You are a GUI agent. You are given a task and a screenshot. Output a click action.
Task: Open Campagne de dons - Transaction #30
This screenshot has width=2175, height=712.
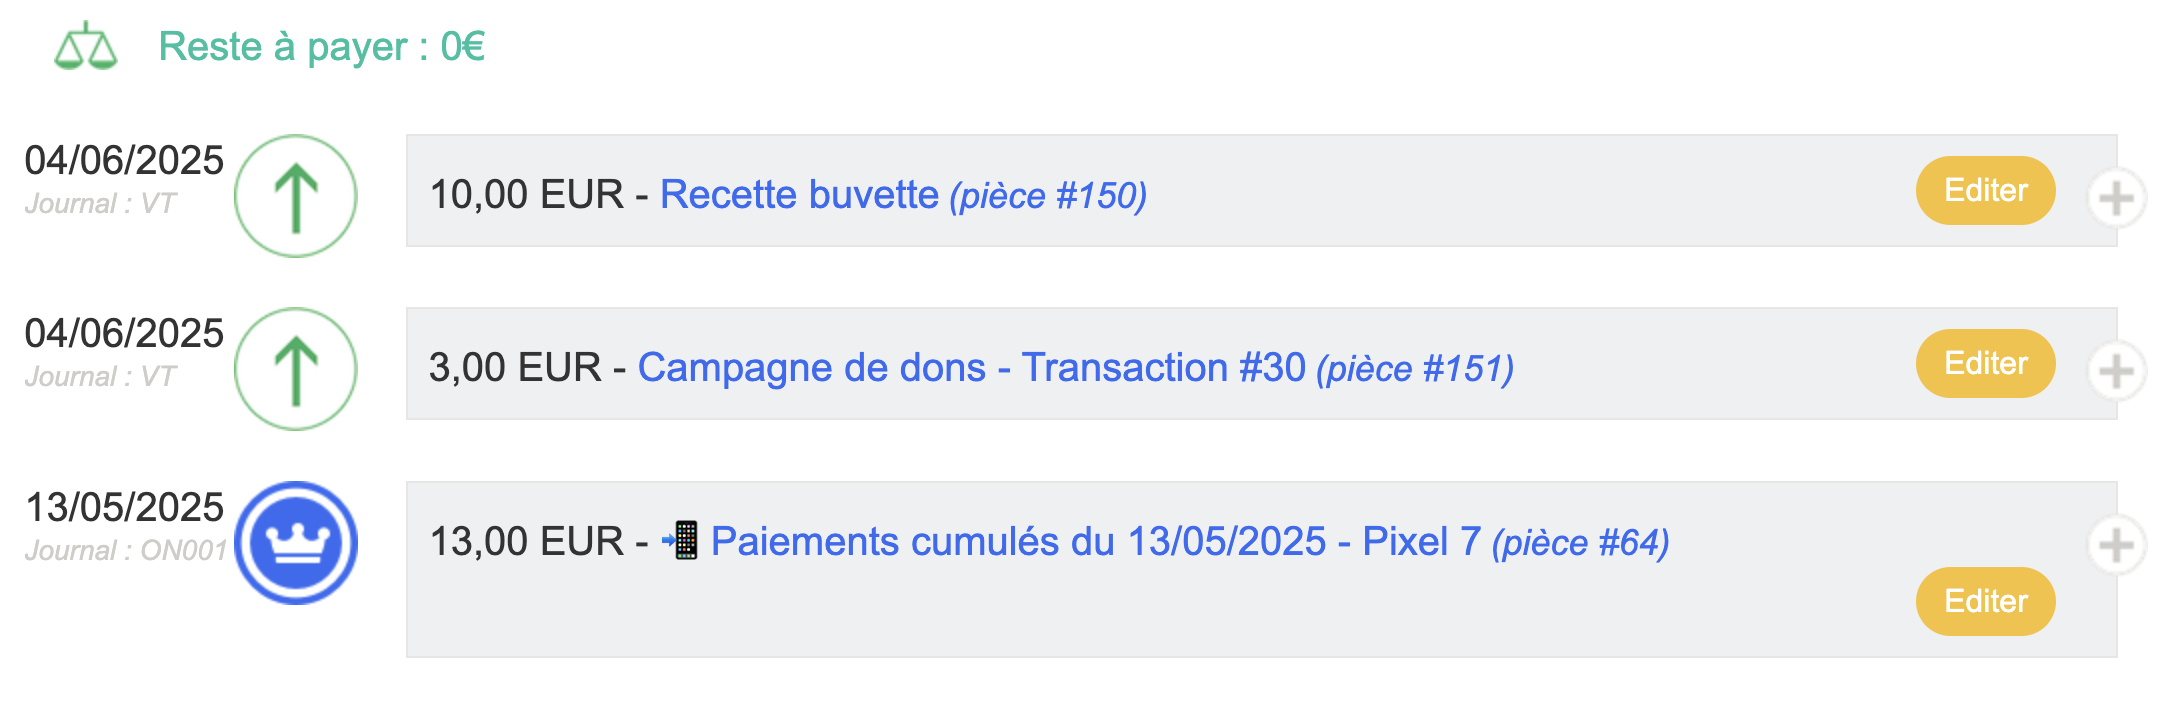(972, 367)
